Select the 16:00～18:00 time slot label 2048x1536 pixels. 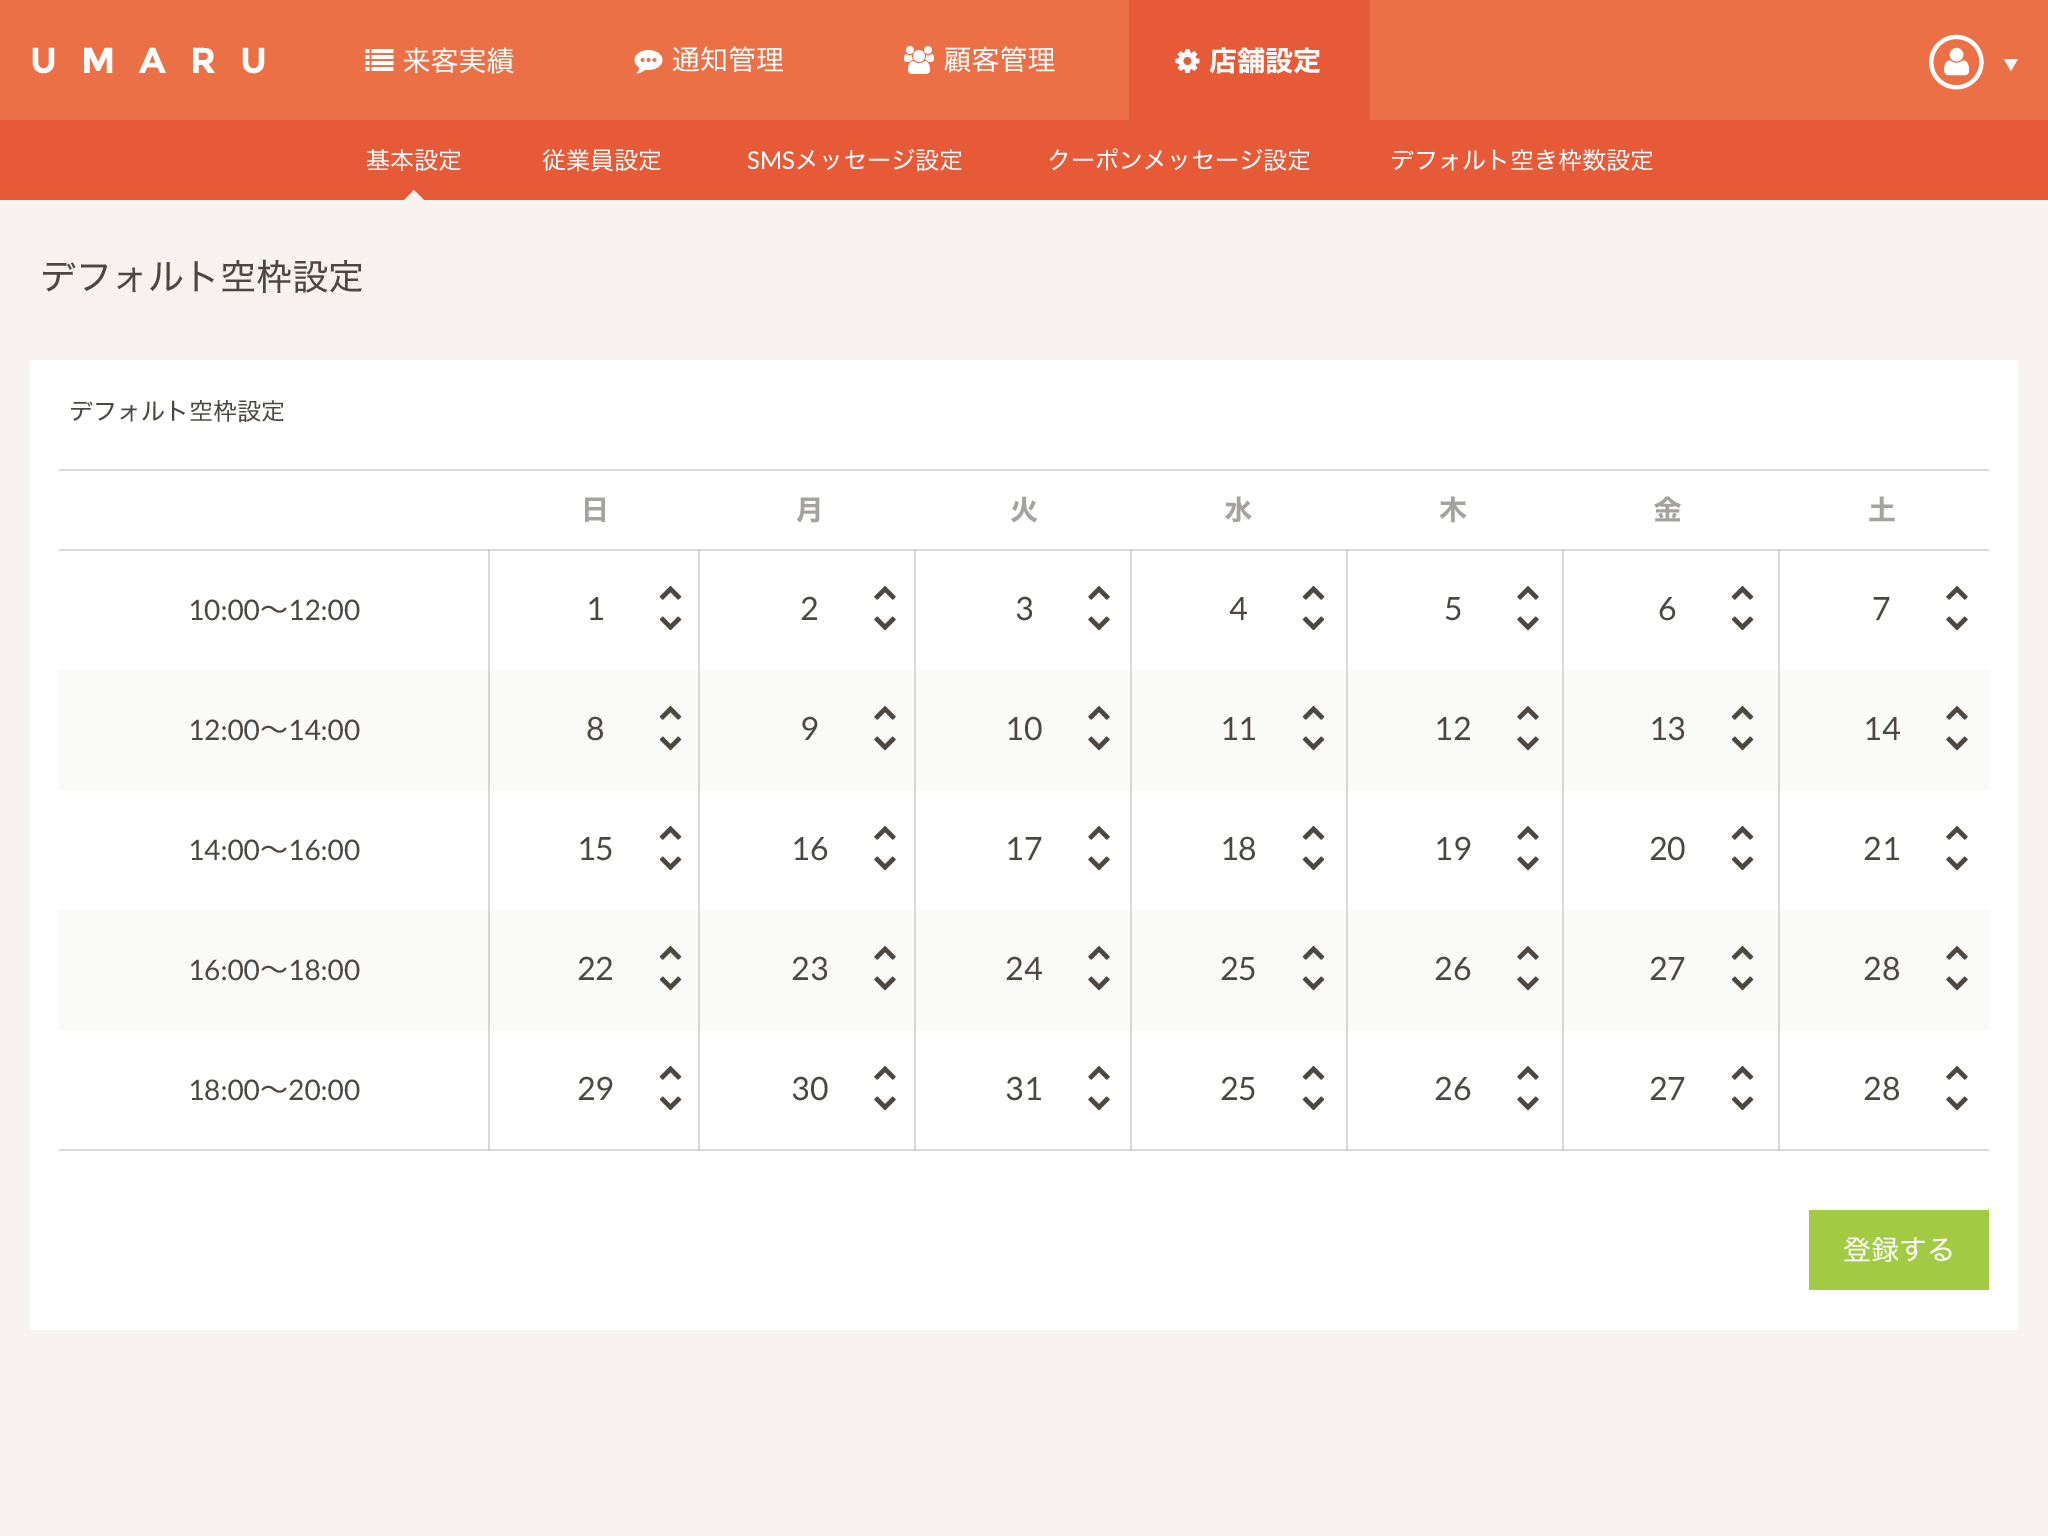tap(274, 970)
